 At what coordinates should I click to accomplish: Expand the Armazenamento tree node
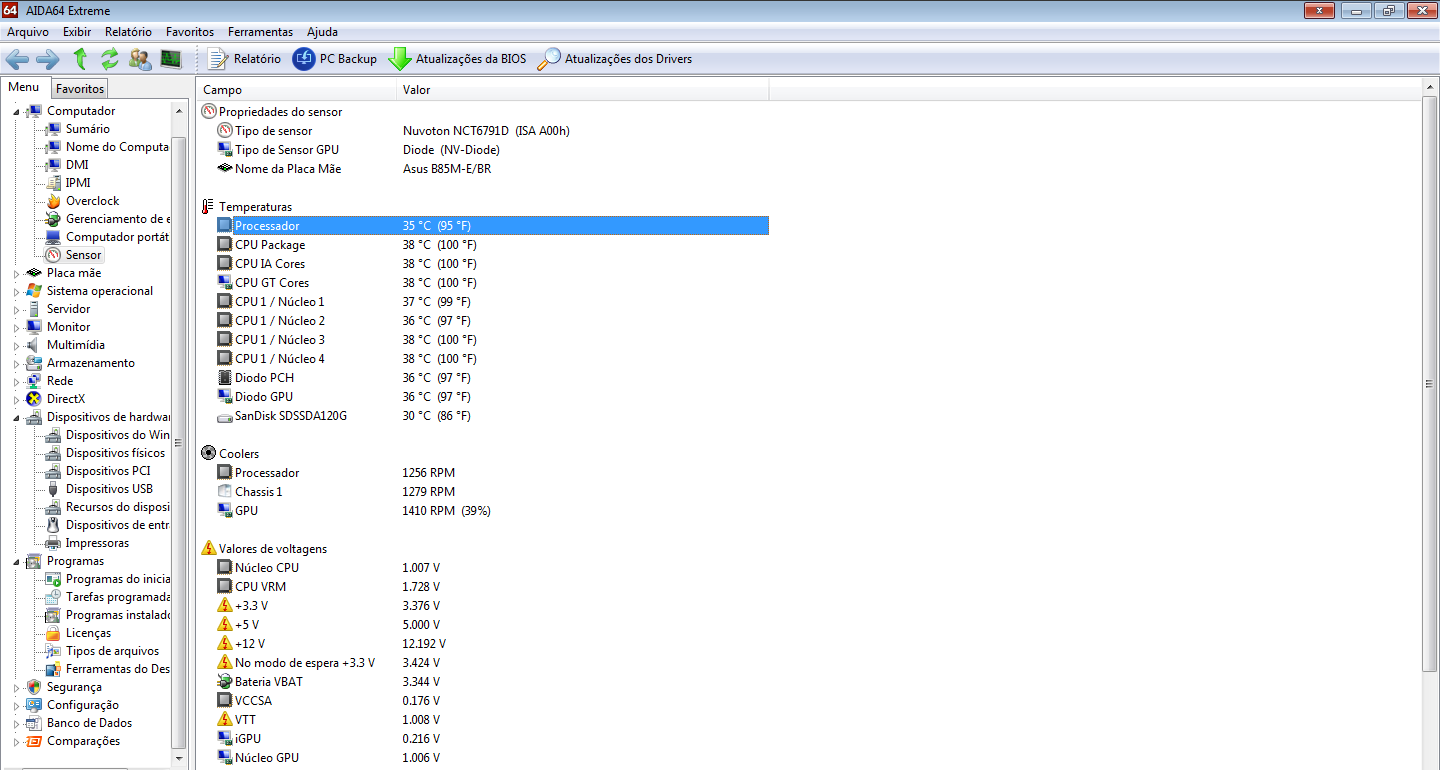click(x=16, y=363)
